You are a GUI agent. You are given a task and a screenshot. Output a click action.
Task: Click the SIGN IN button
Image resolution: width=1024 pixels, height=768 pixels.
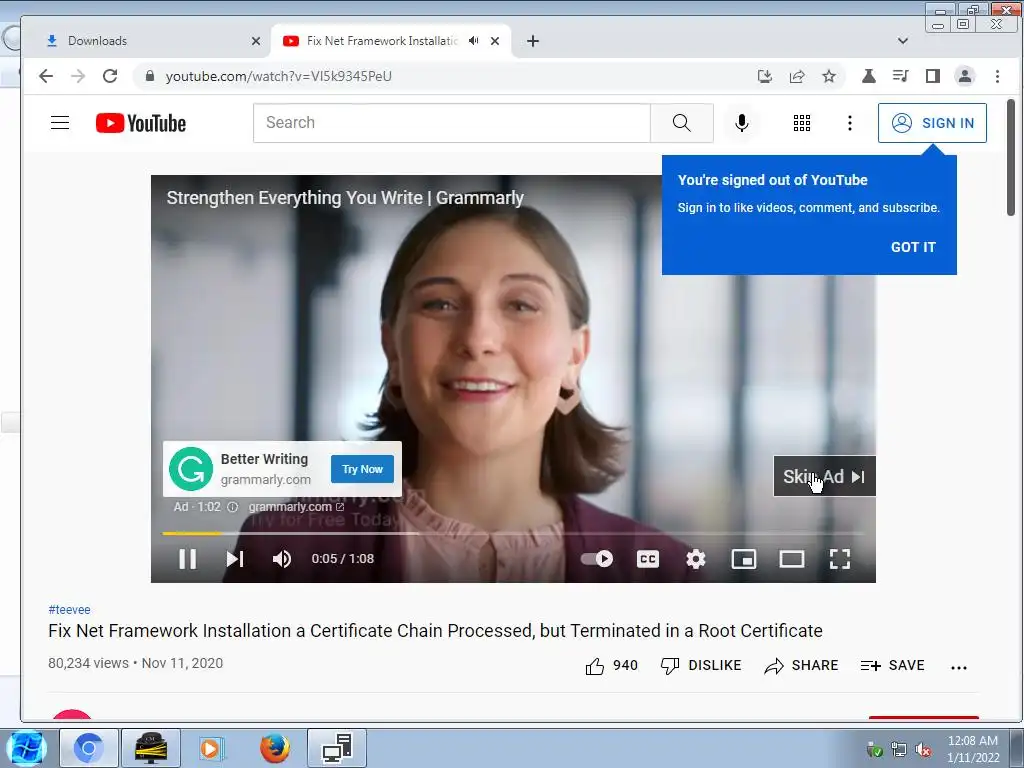pyautogui.click(x=933, y=123)
